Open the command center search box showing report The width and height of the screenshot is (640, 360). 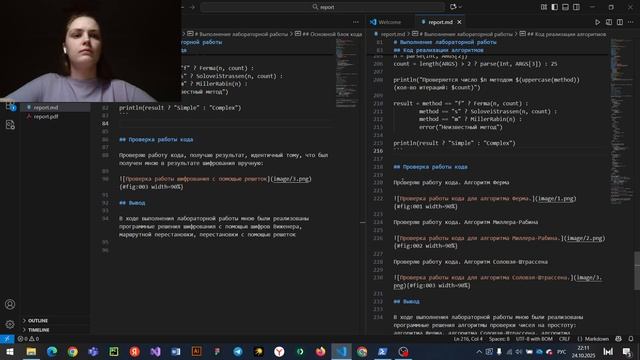[322, 7]
